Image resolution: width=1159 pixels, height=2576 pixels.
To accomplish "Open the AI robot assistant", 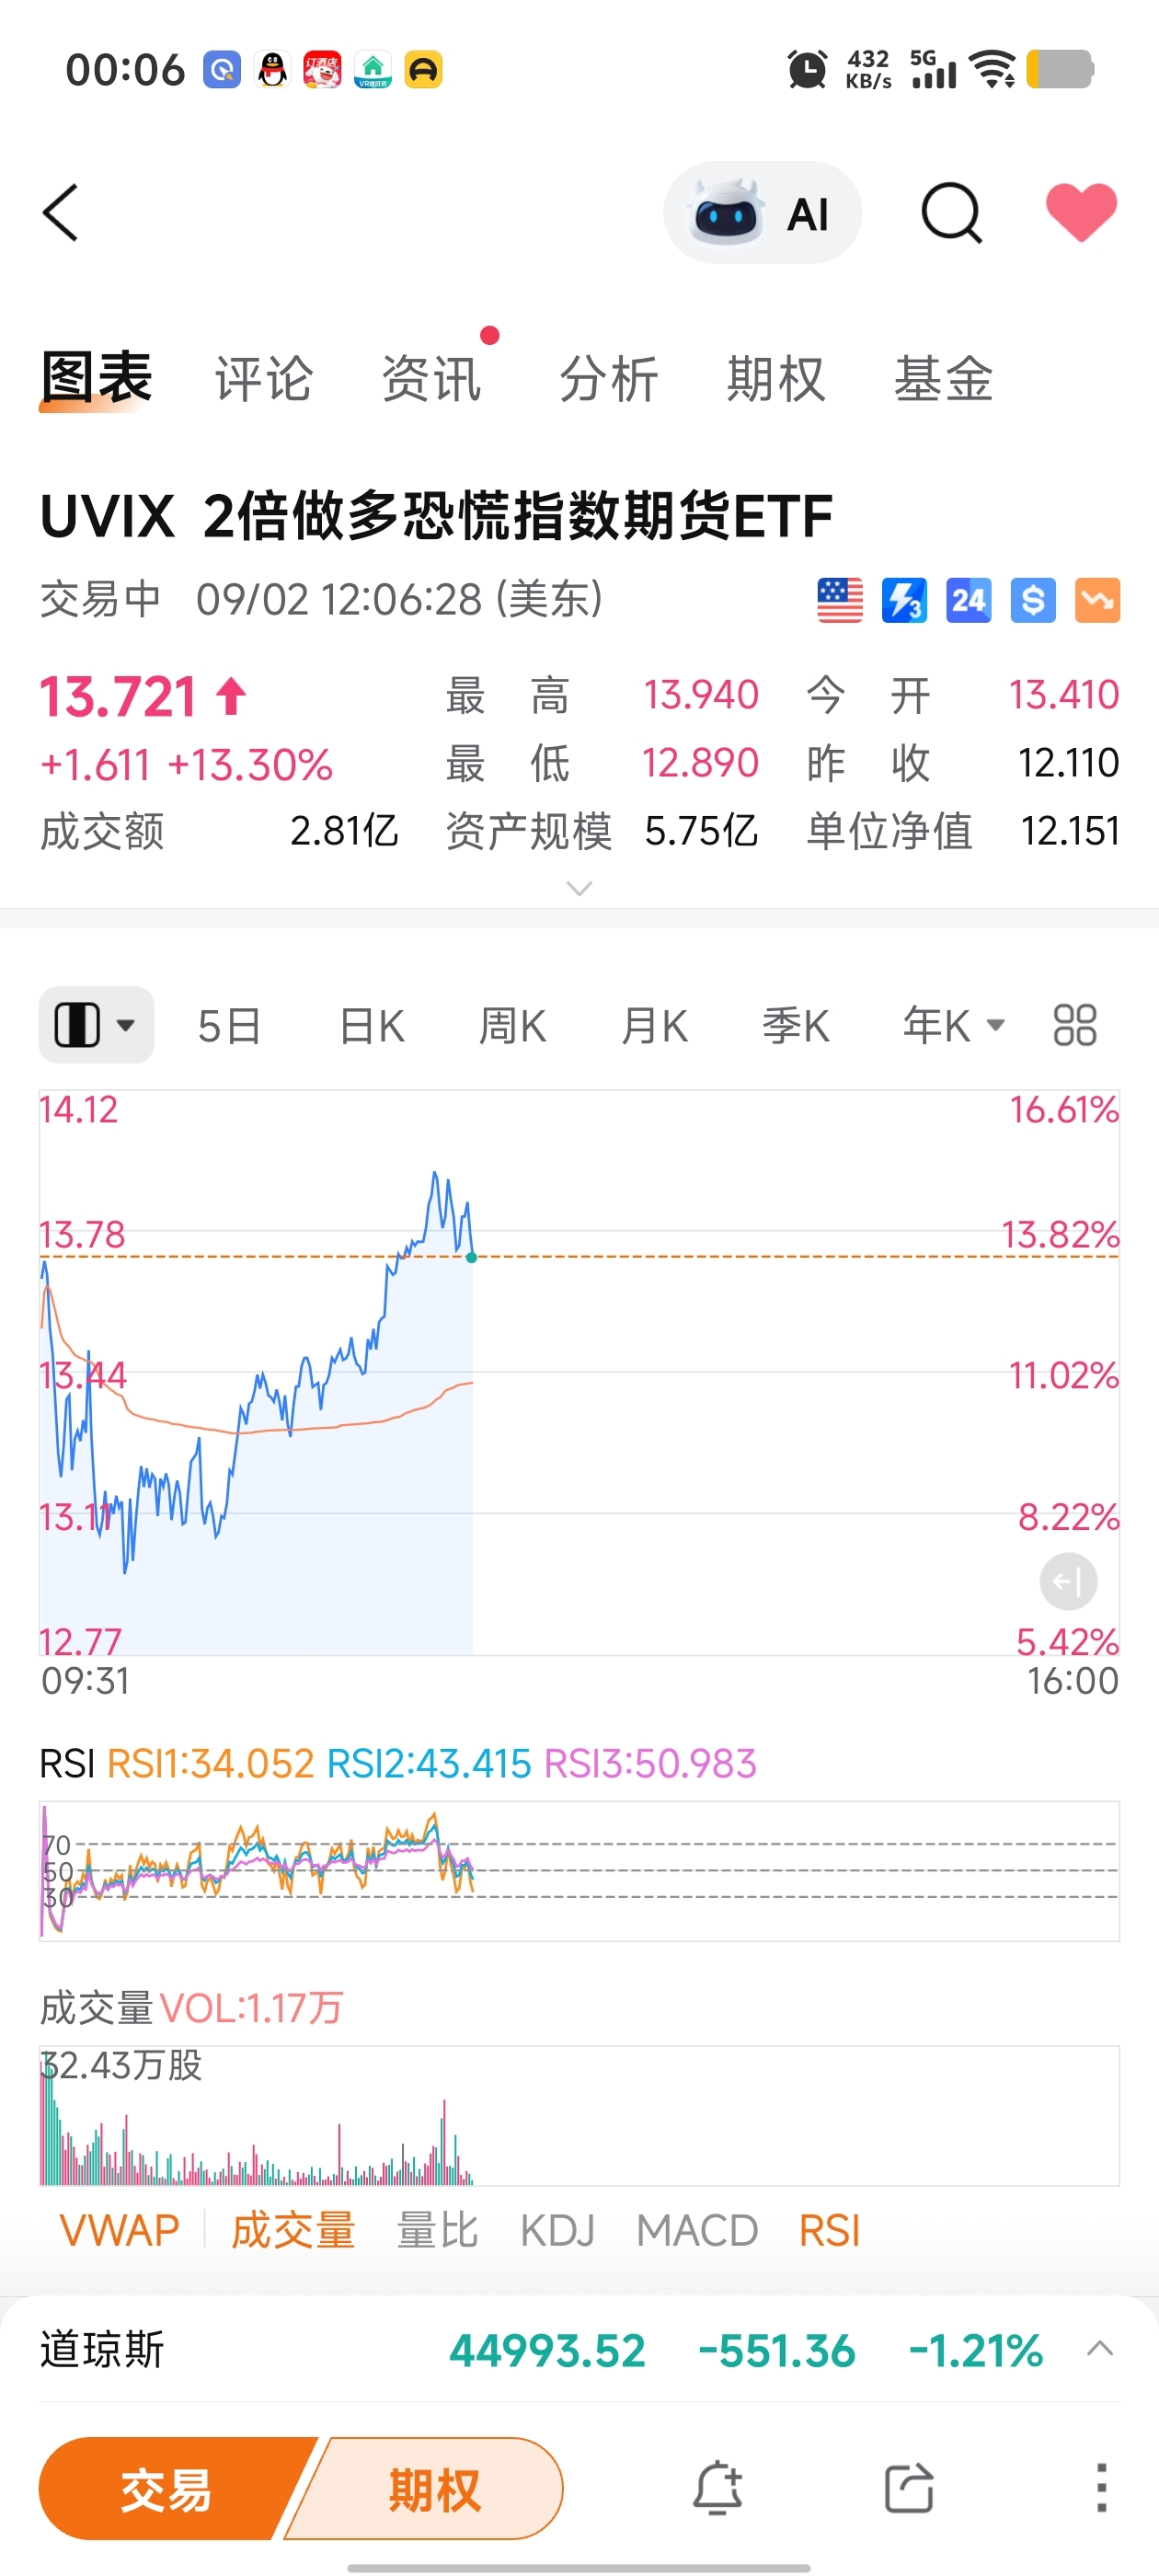I will coord(762,213).
